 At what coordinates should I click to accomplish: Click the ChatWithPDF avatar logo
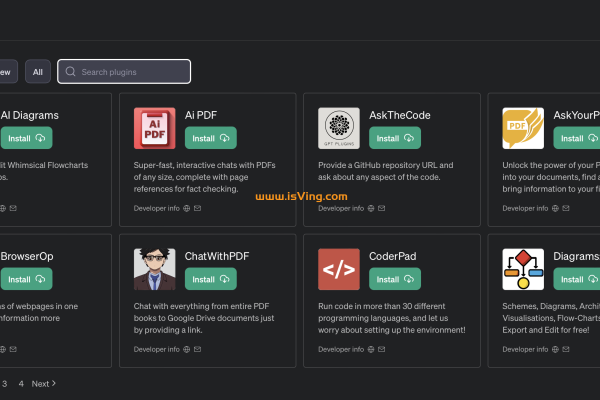[155, 269]
